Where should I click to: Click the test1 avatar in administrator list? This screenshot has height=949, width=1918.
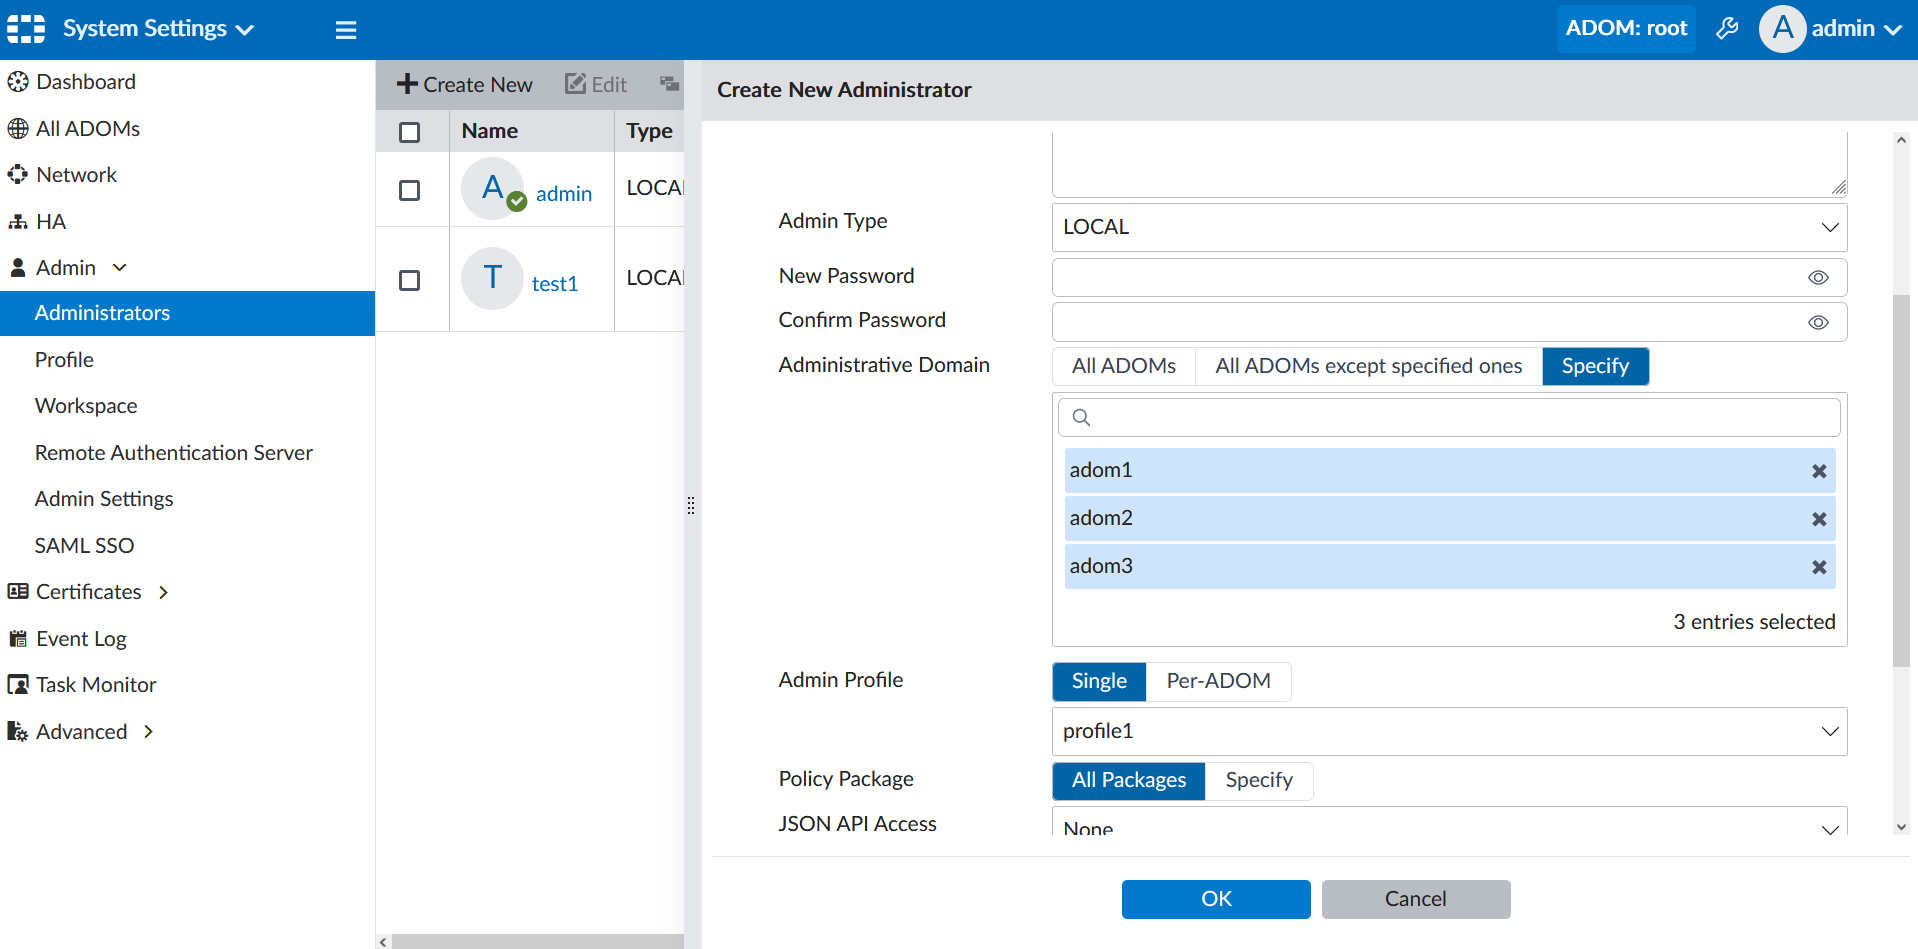coord(492,279)
